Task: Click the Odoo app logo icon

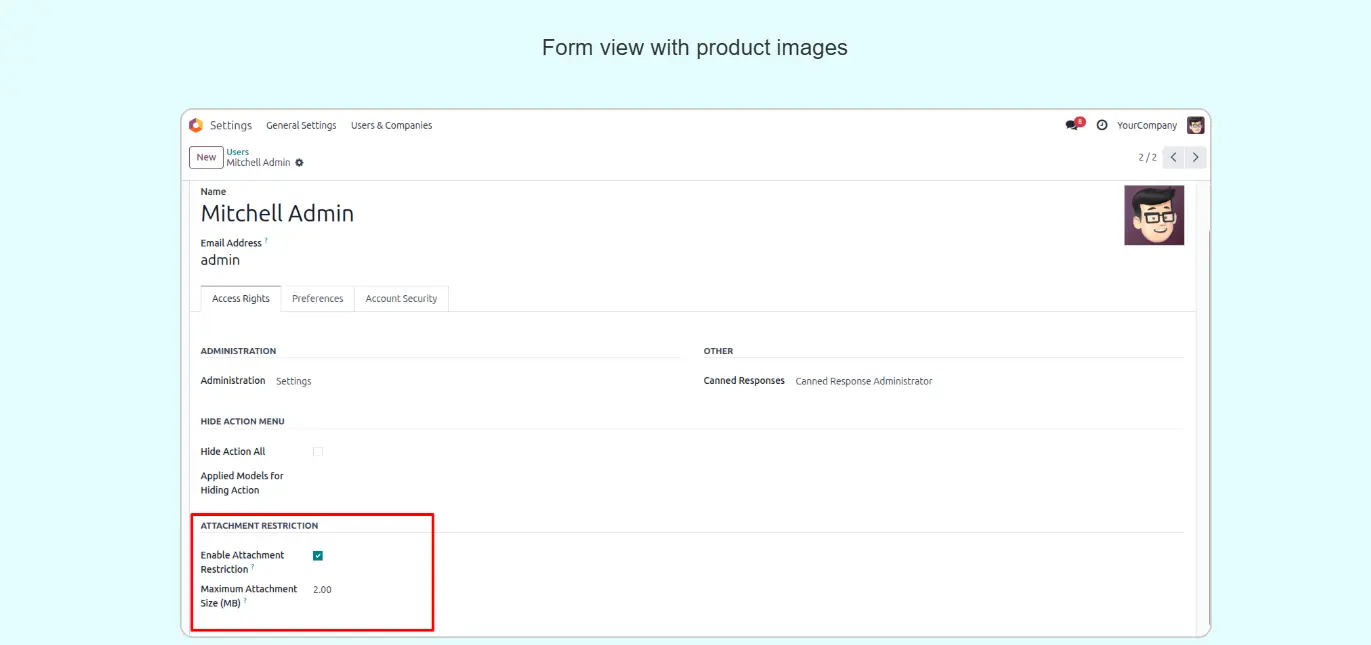Action: 196,125
